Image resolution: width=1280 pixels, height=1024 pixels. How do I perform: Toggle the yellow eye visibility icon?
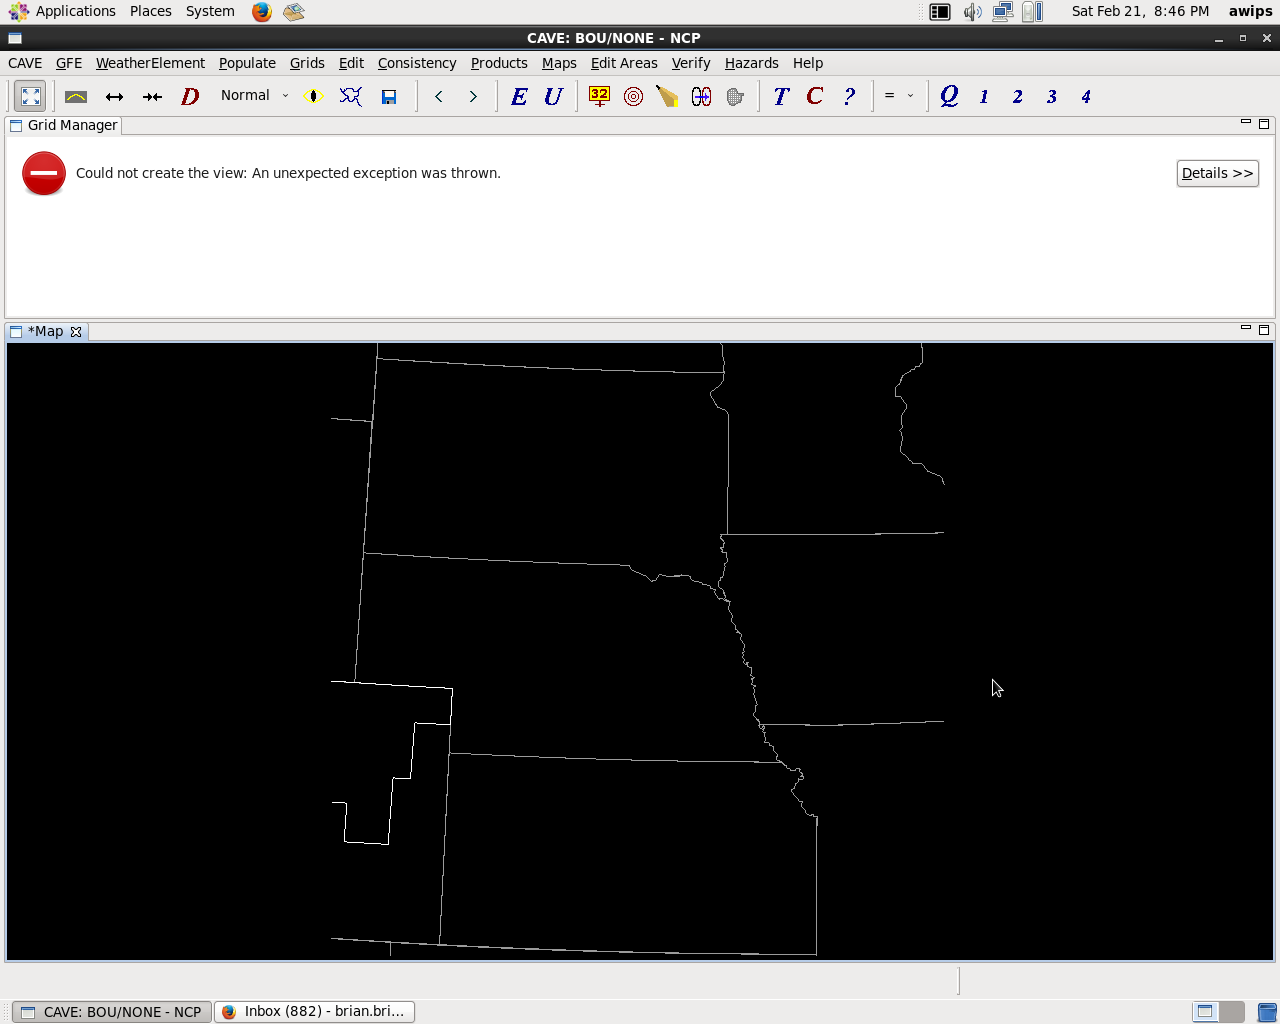[x=314, y=97]
